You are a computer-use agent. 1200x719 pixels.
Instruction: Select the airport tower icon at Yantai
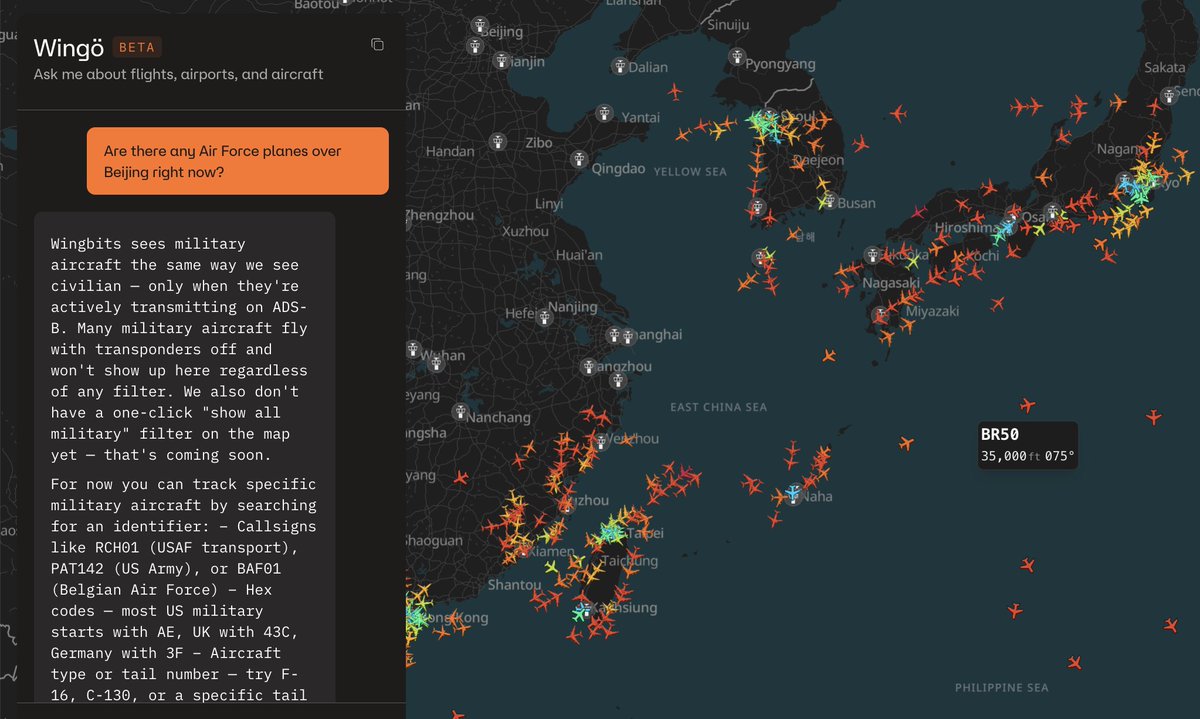(604, 114)
